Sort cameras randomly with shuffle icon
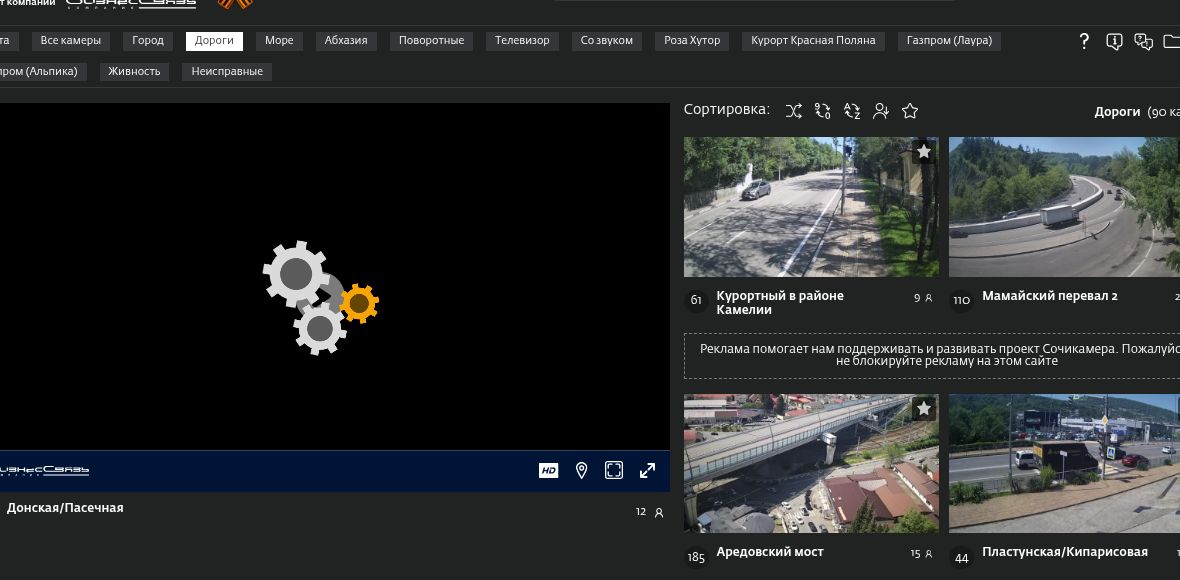 (793, 111)
